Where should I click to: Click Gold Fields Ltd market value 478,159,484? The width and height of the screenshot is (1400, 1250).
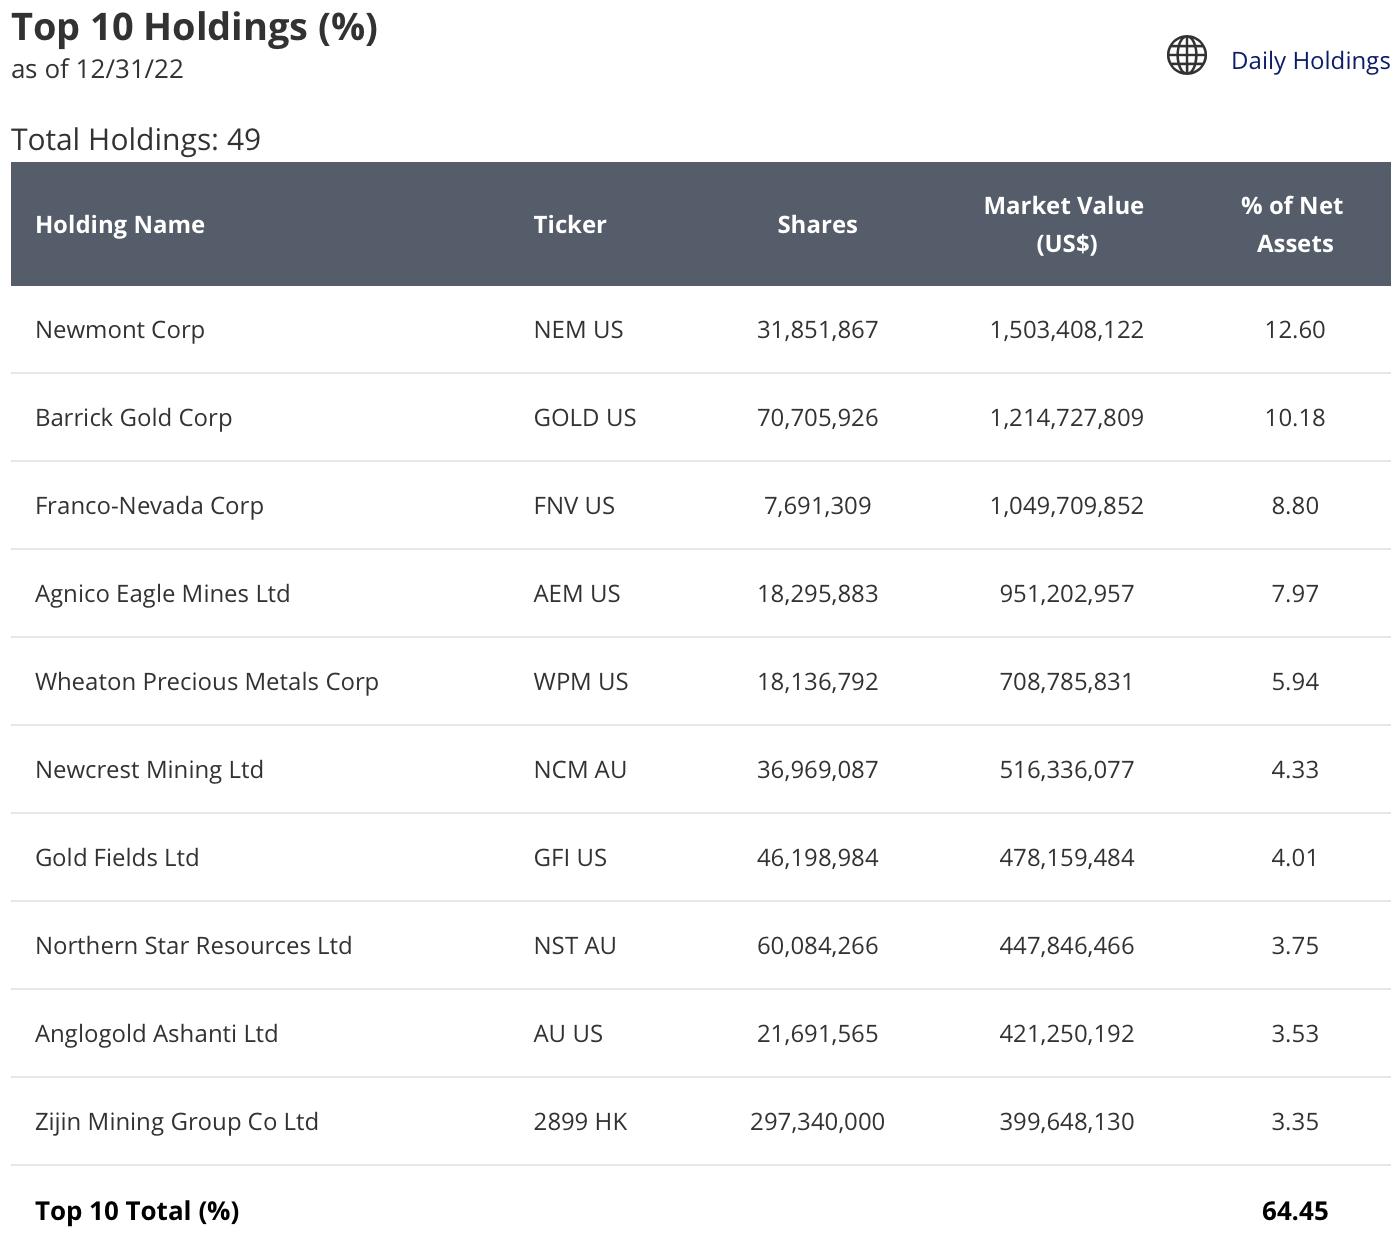point(1066,858)
